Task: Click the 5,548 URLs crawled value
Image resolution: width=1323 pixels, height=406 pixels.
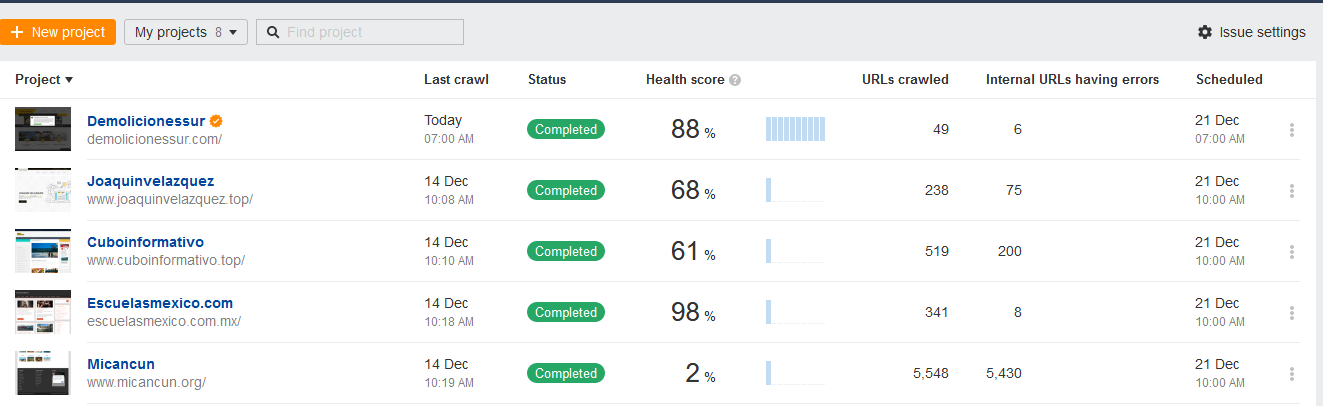Action: [x=931, y=373]
